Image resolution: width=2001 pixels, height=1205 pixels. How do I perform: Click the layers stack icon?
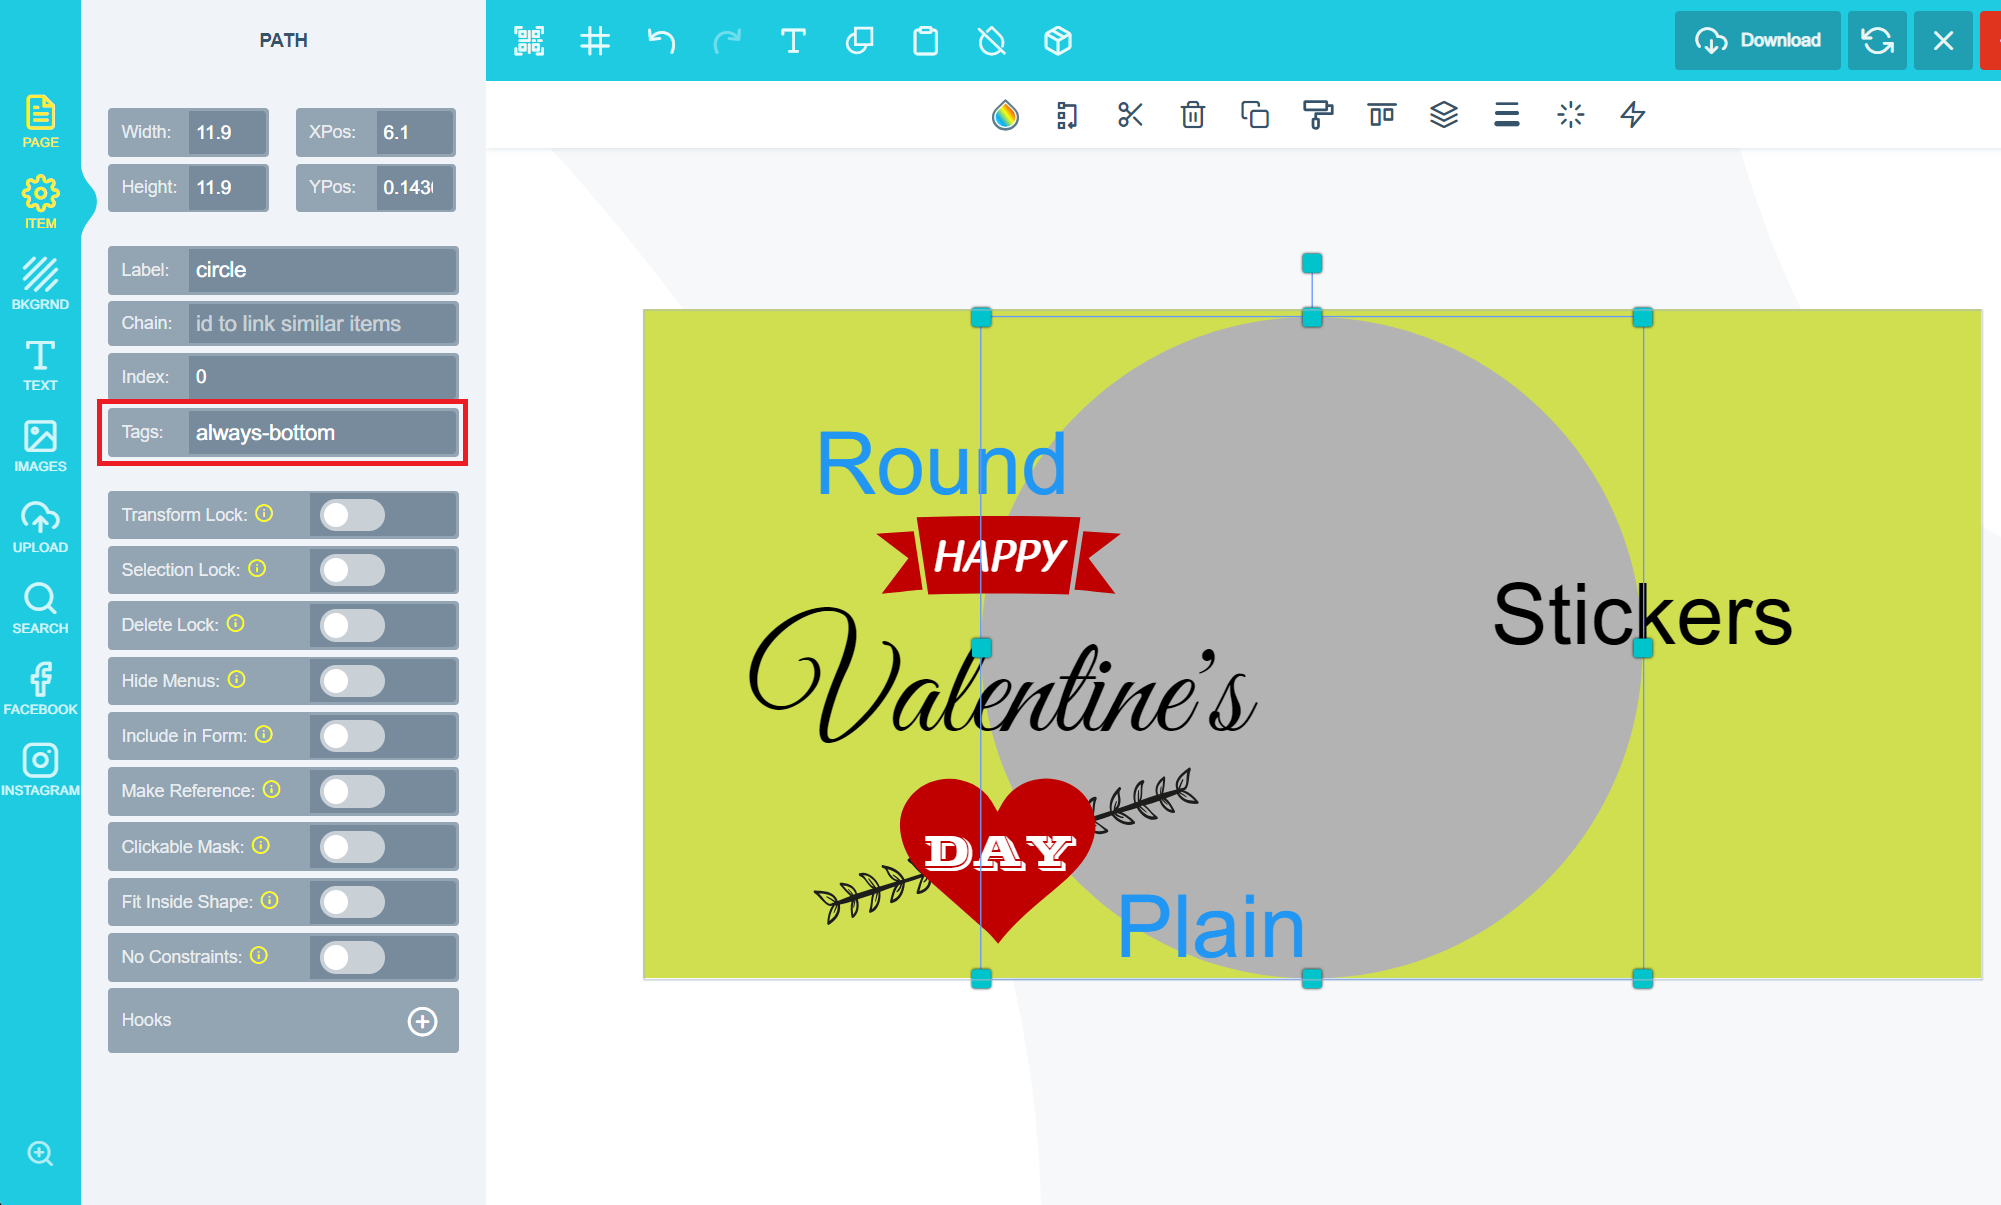pyautogui.click(x=1444, y=115)
